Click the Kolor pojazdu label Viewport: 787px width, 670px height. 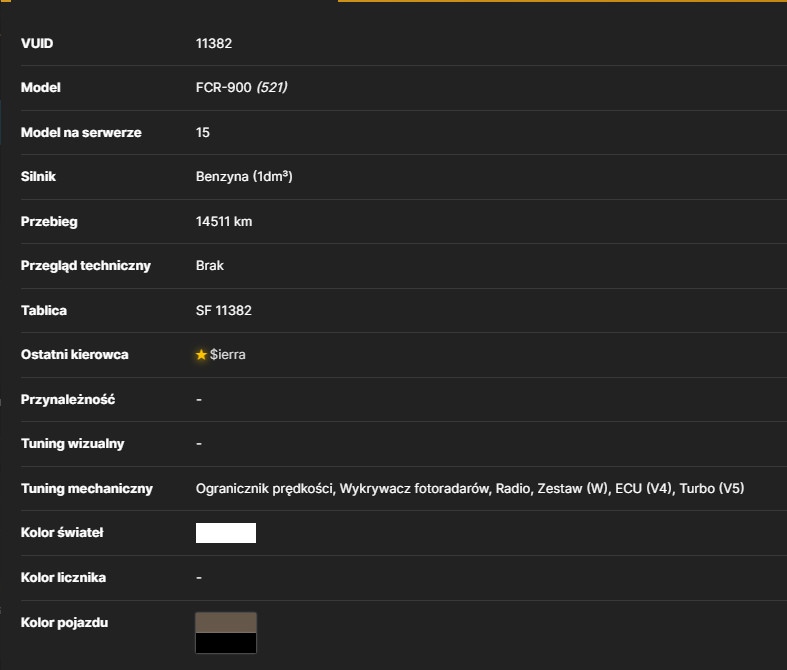(64, 622)
